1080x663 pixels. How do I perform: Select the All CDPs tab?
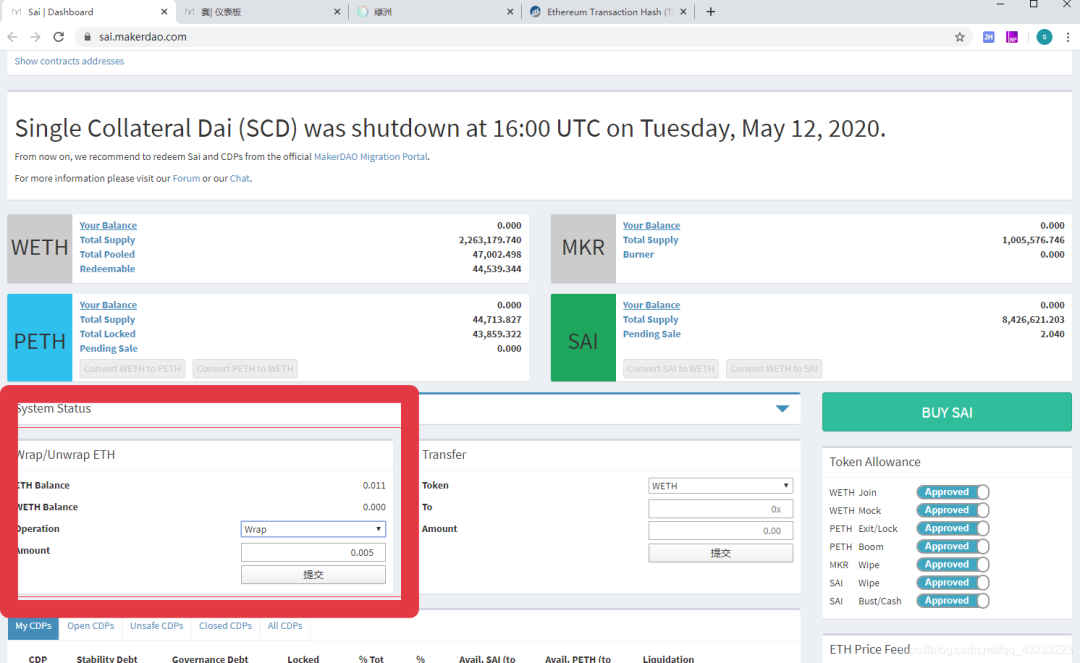pos(285,626)
